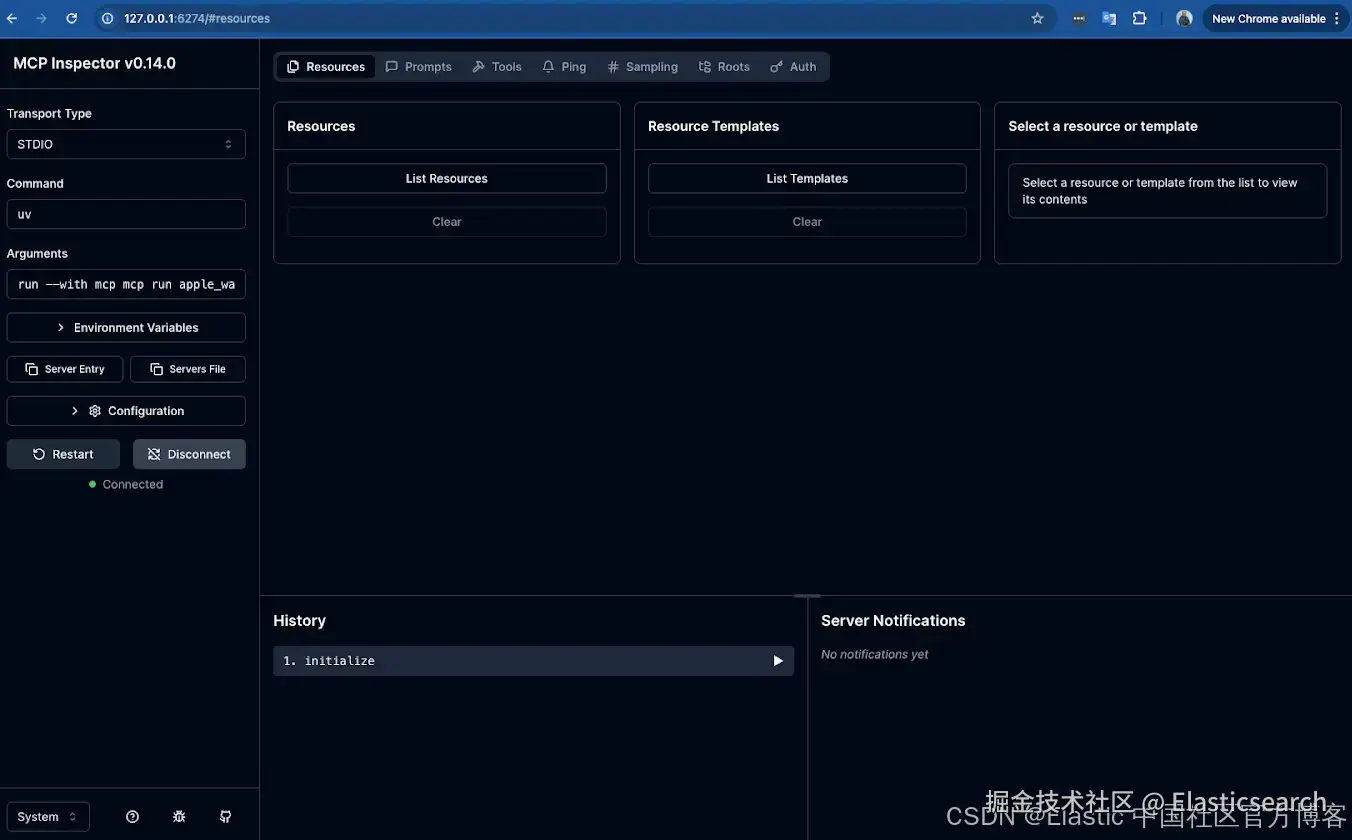Expand the Environment Variables section
Image resolution: width=1352 pixels, height=840 pixels.
pos(126,328)
